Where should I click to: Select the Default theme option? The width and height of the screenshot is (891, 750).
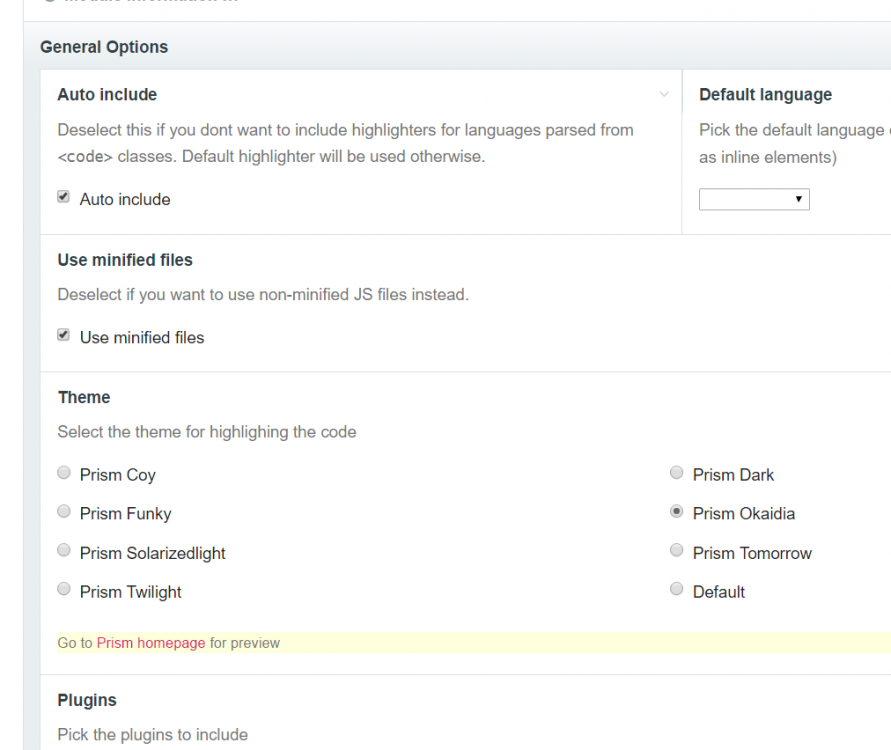click(677, 590)
